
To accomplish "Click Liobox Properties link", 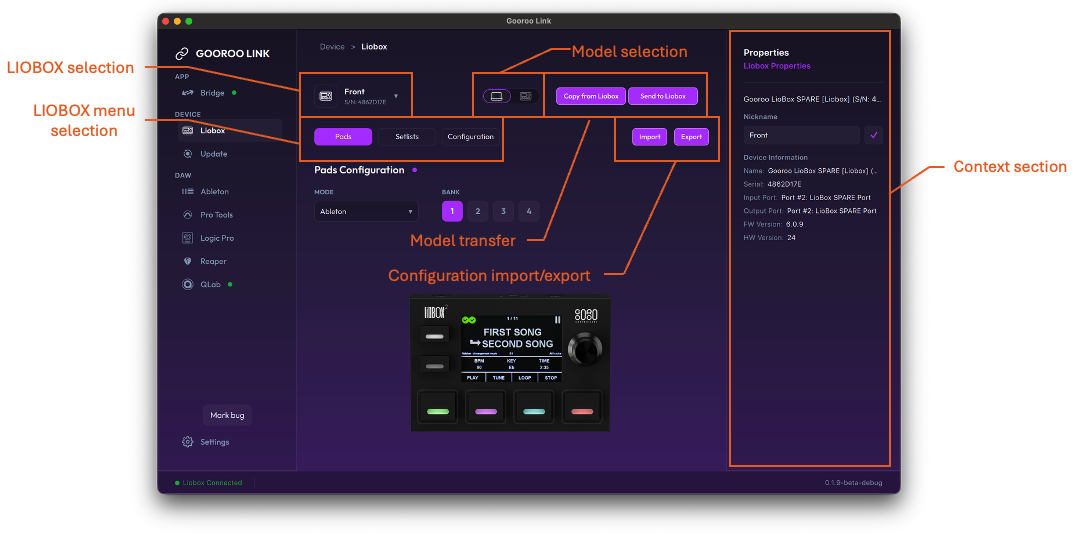I will [x=776, y=66].
